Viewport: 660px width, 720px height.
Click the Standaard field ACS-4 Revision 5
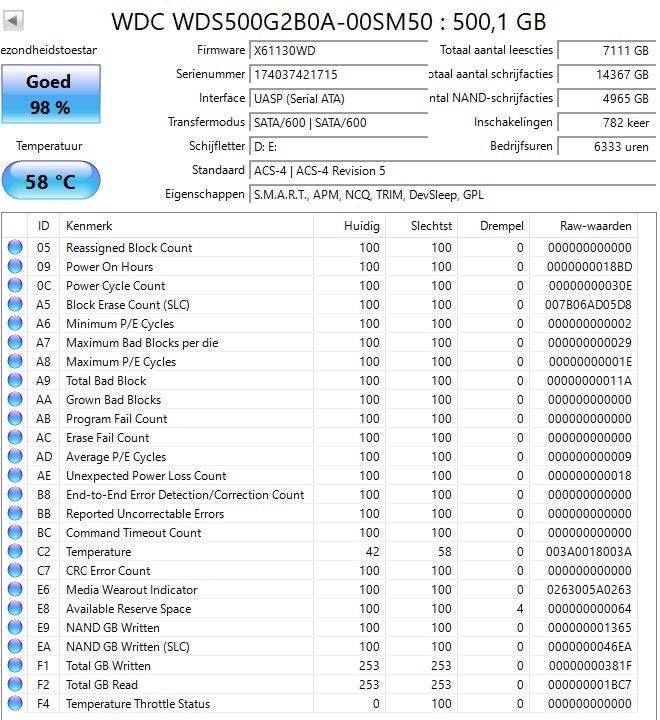point(452,171)
